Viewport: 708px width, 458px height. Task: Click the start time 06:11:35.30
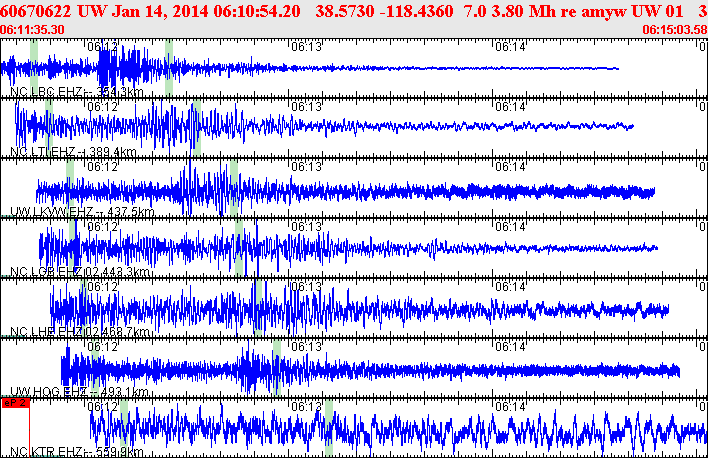pyautogui.click(x=32, y=30)
